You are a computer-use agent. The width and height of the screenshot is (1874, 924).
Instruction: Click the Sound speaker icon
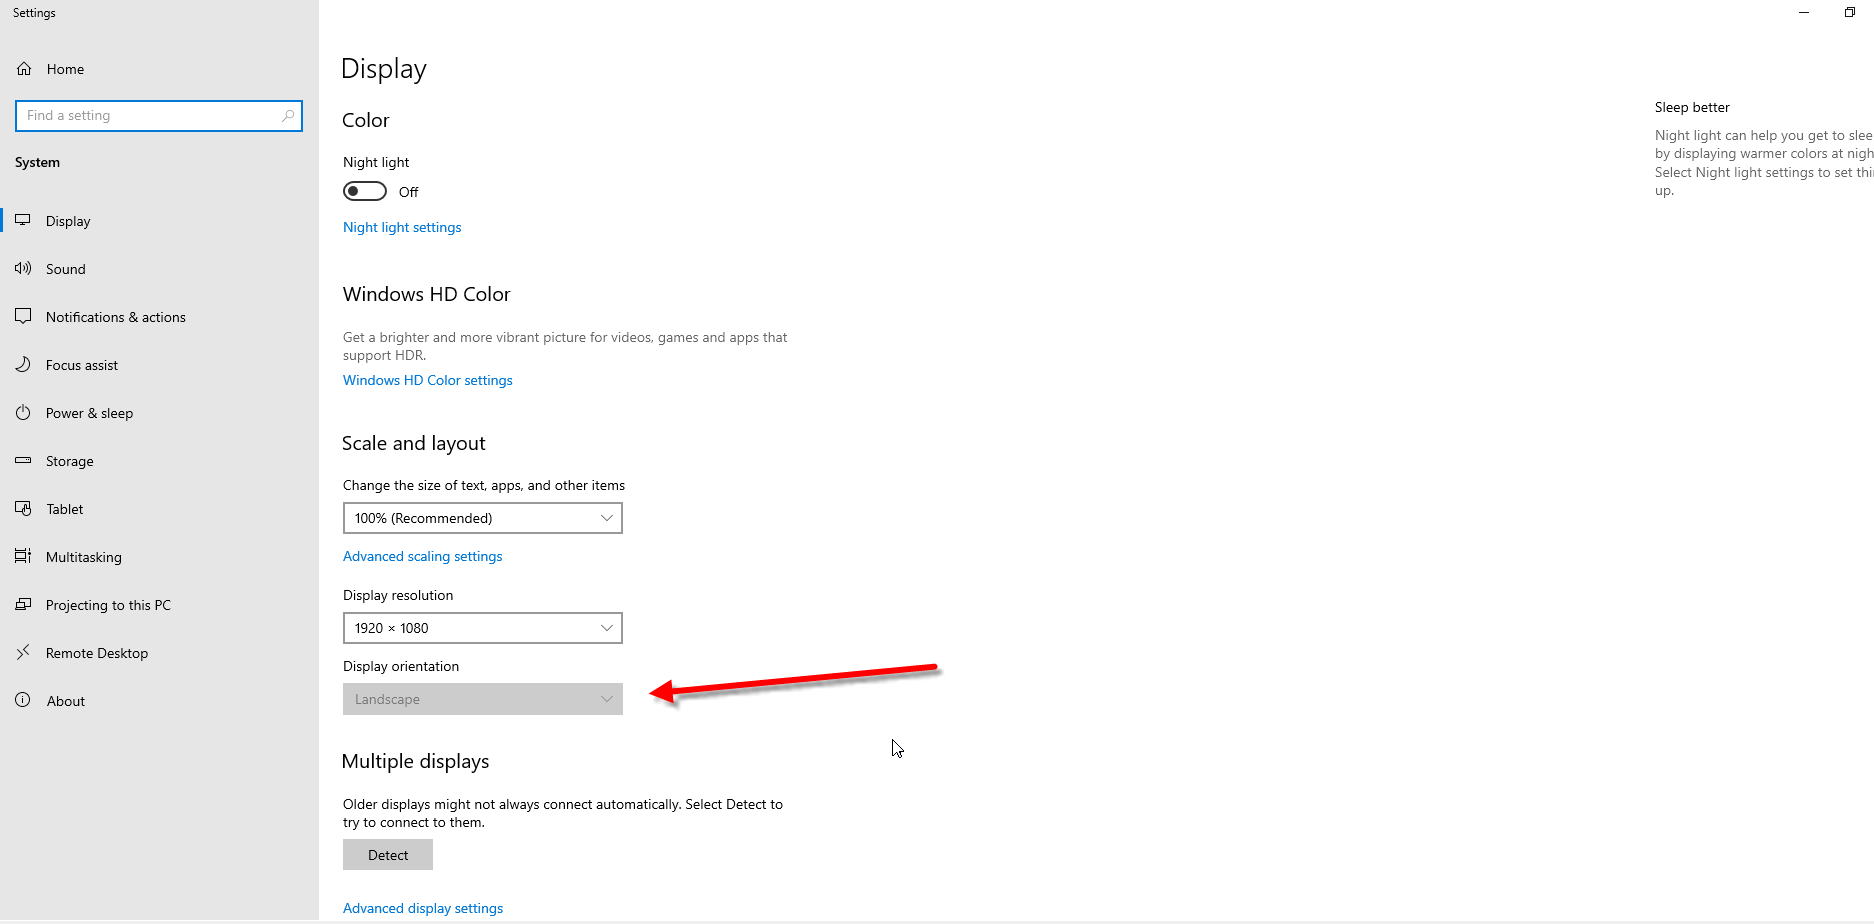pos(23,268)
